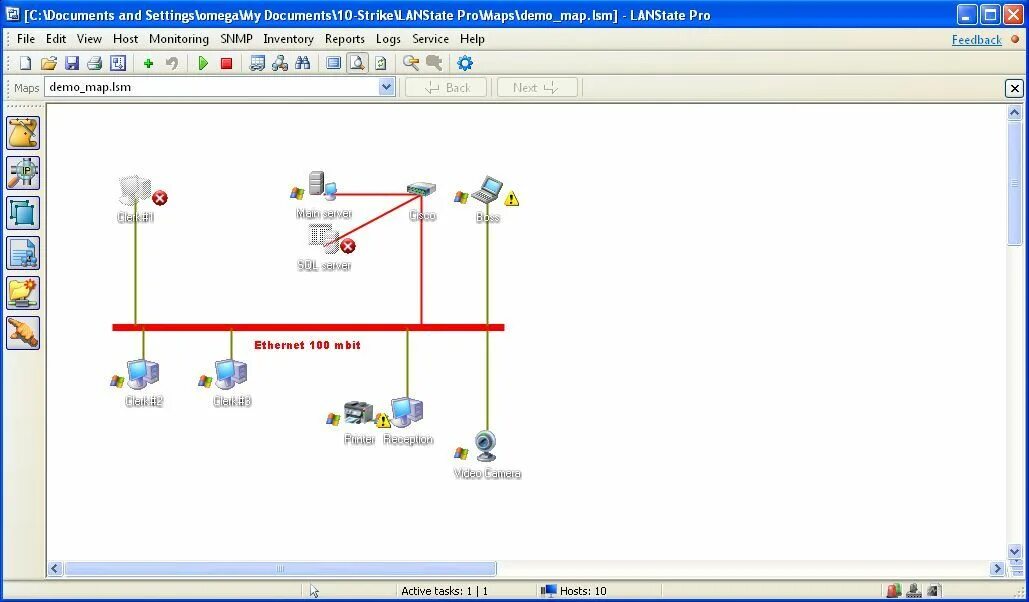Click the New map toolbar icon
Viewport: 1029px width, 602px height.
pyautogui.click(x=25, y=63)
